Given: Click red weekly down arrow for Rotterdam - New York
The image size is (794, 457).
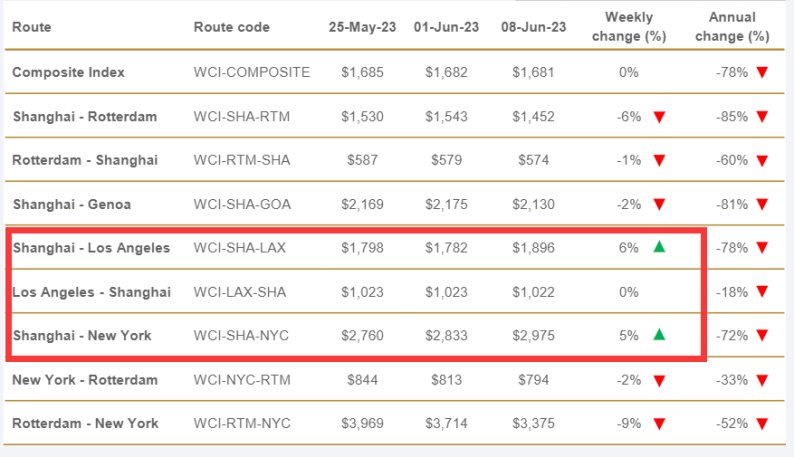Looking at the screenshot, I should pyautogui.click(x=659, y=424).
